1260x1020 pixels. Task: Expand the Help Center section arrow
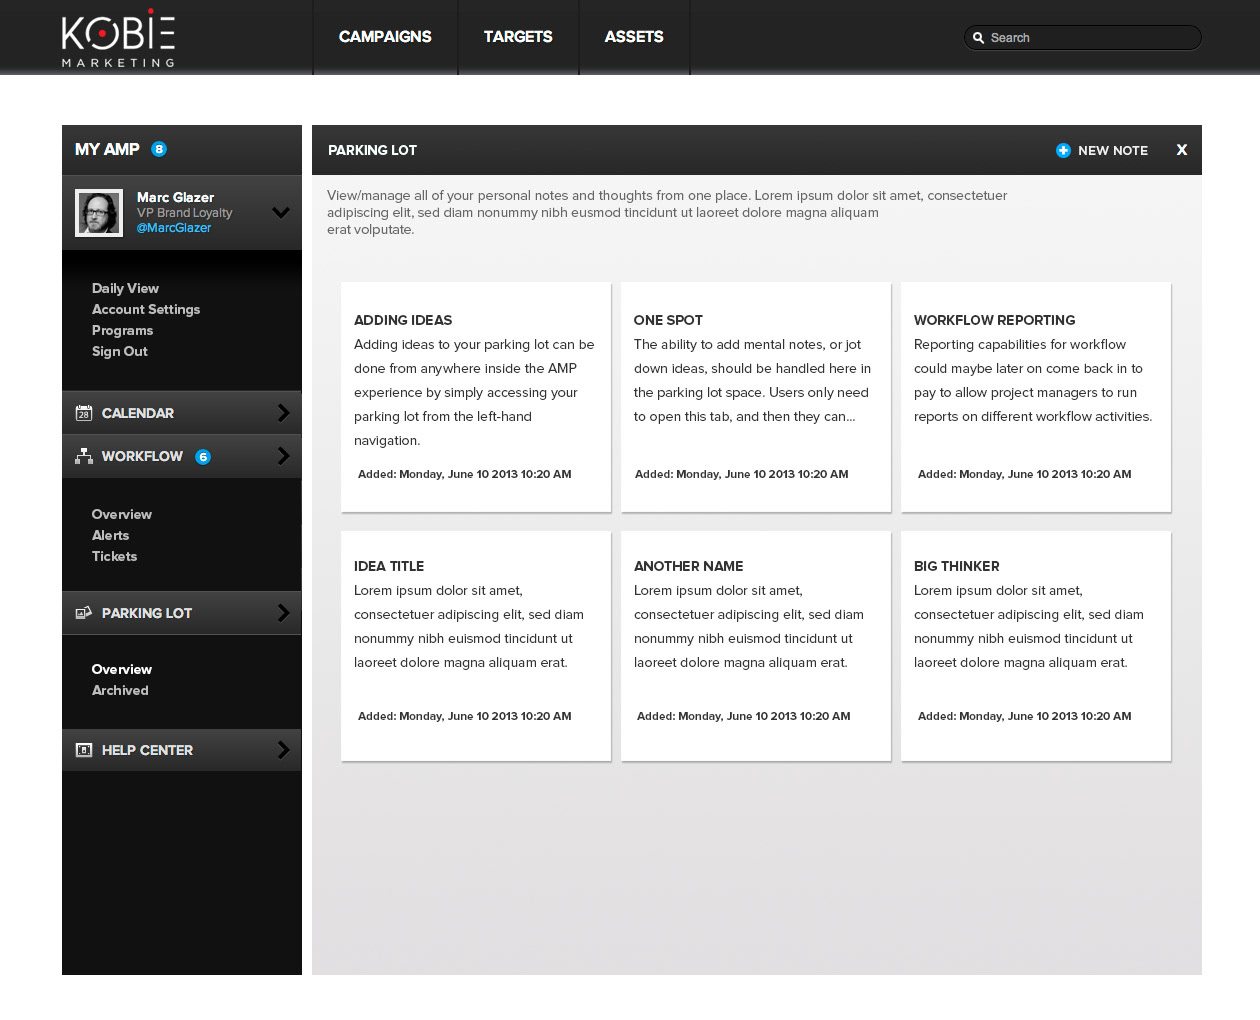tap(283, 750)
